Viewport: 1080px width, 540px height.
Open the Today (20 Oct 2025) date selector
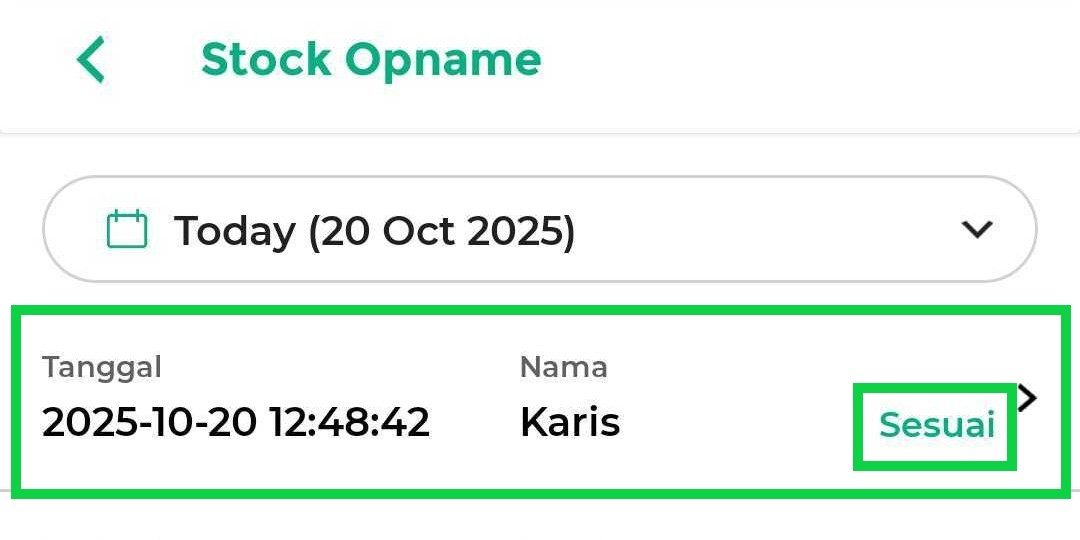coord(540,230)
